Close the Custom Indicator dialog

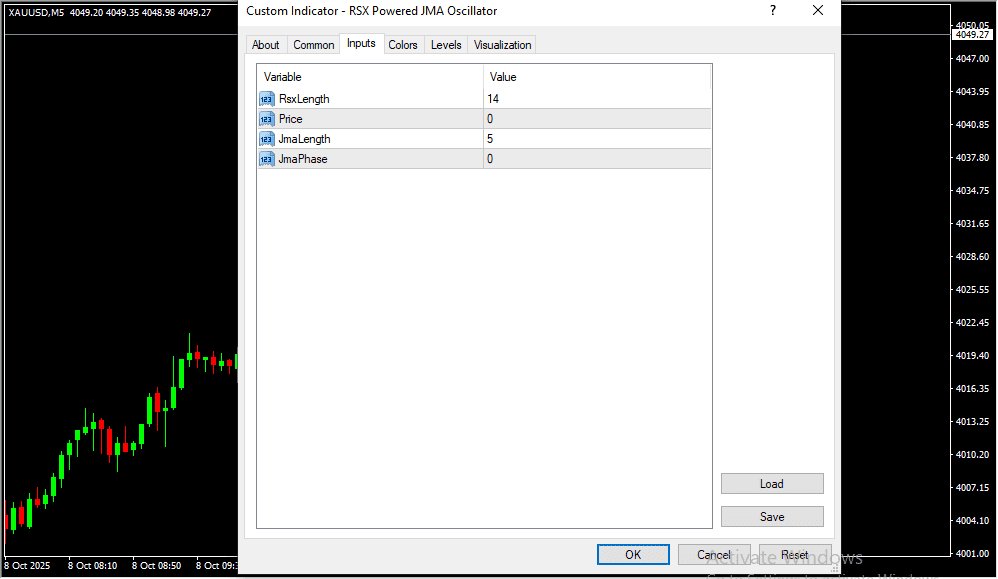818,11
